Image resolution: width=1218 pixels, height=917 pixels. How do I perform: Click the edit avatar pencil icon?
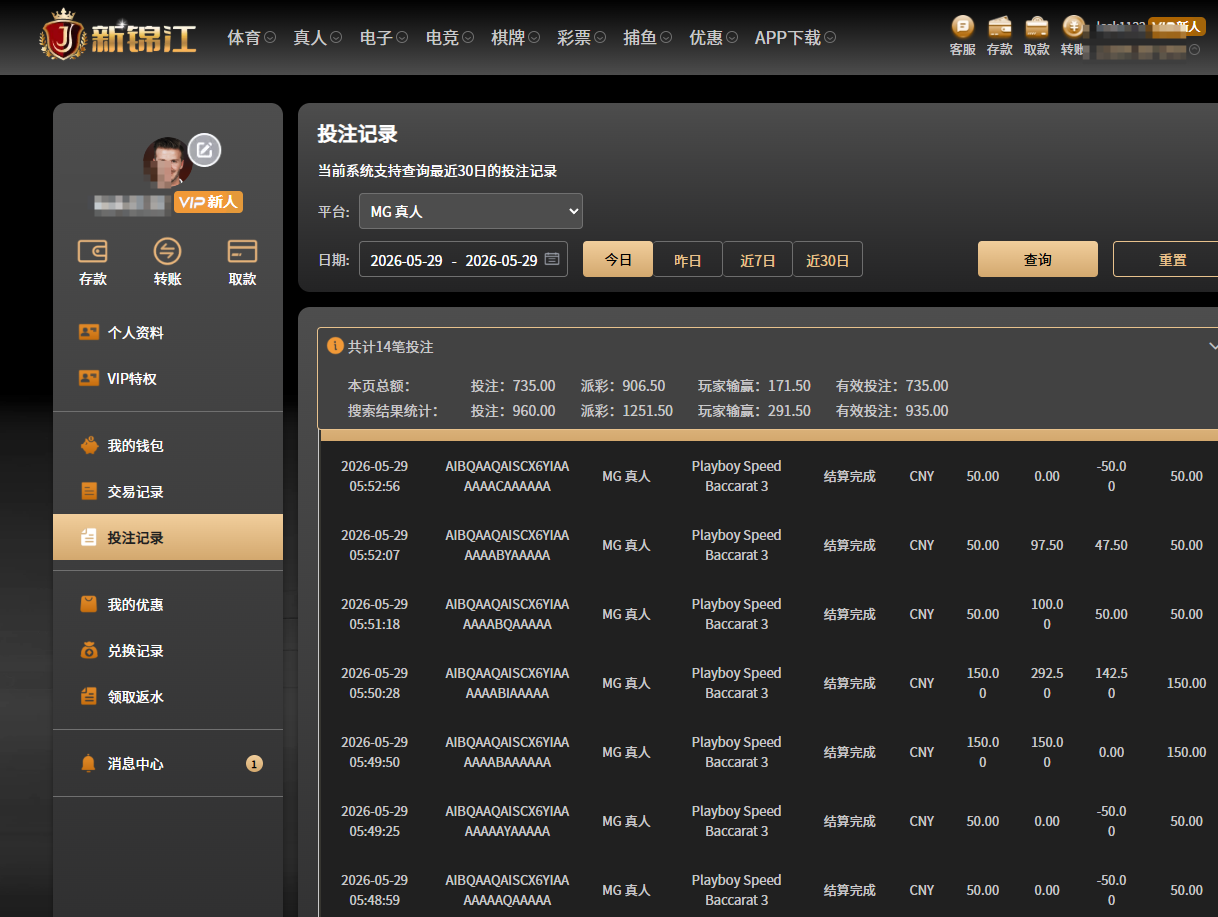[x=204, y=150]
